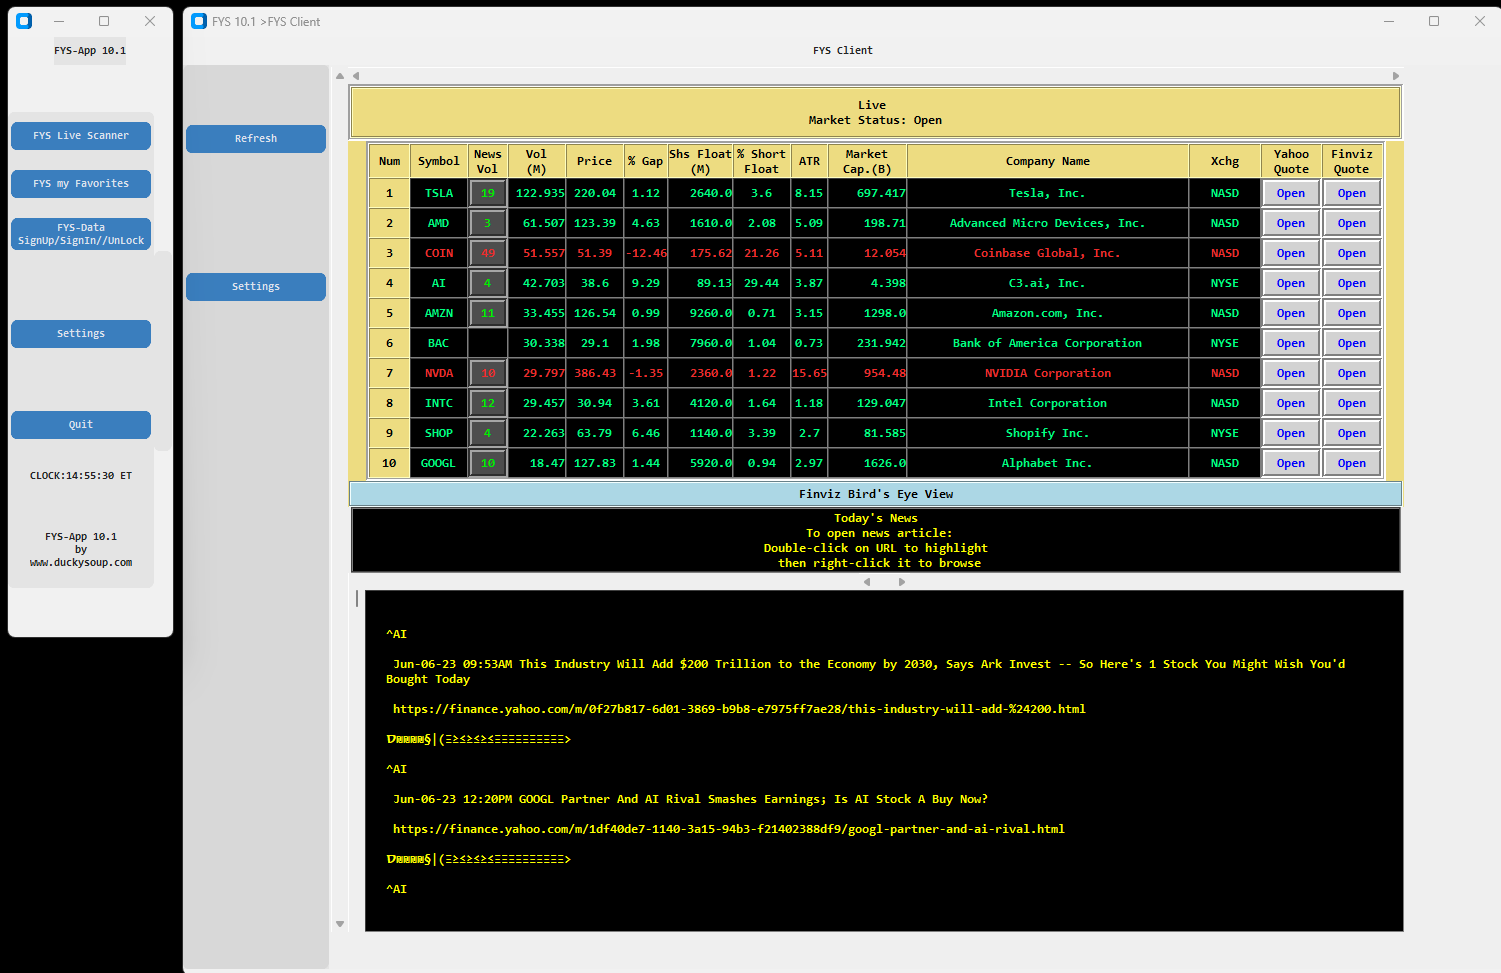Click the googl-partner-and-ai-rival news URL
Viewport: 1501px width, 973px height.
[x=729, y=829]
